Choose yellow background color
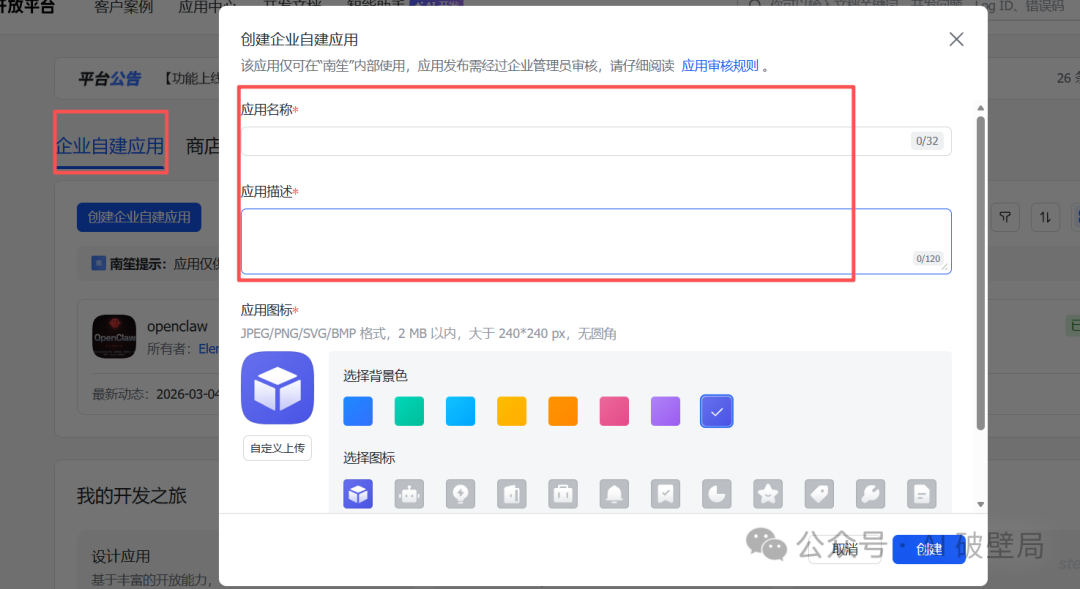 pos(512,411)
